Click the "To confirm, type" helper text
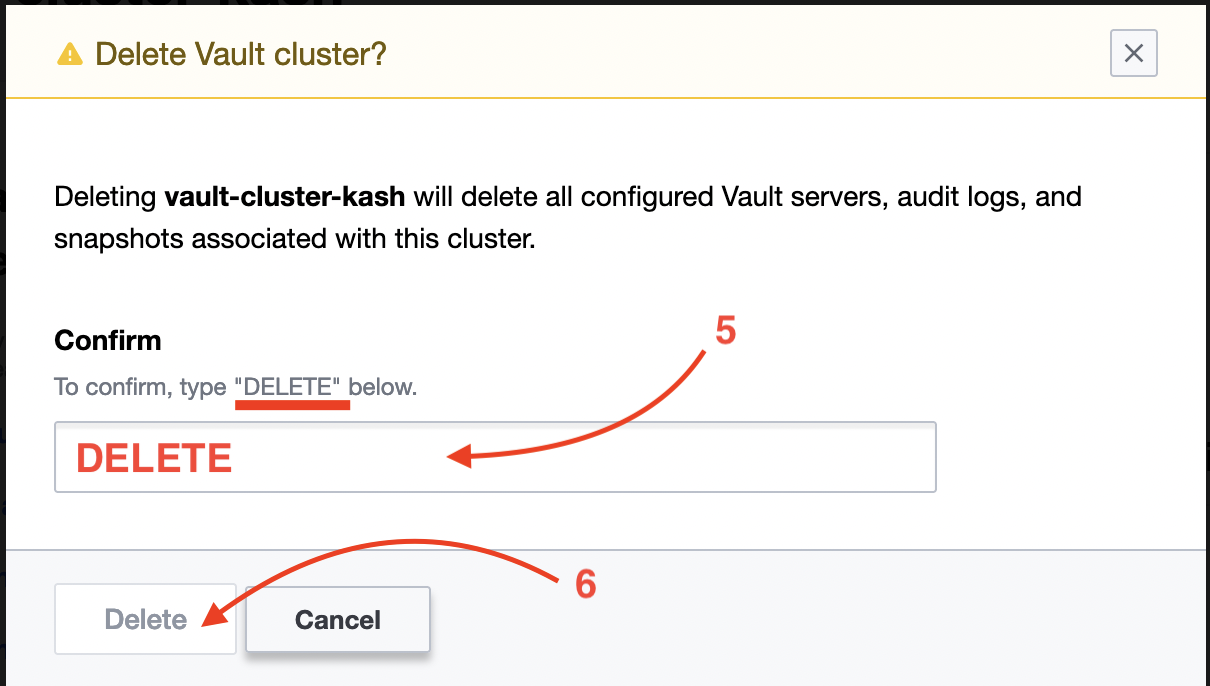The height and width of the screenshot is (686, 1210). [140, 387]
